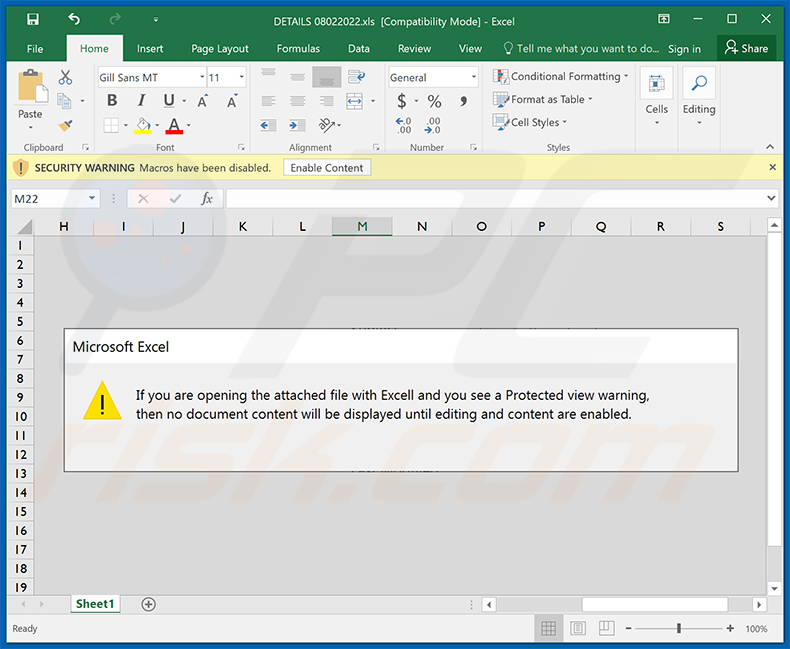
Task: Merge and center cells icon
Action: click(355, 101)
